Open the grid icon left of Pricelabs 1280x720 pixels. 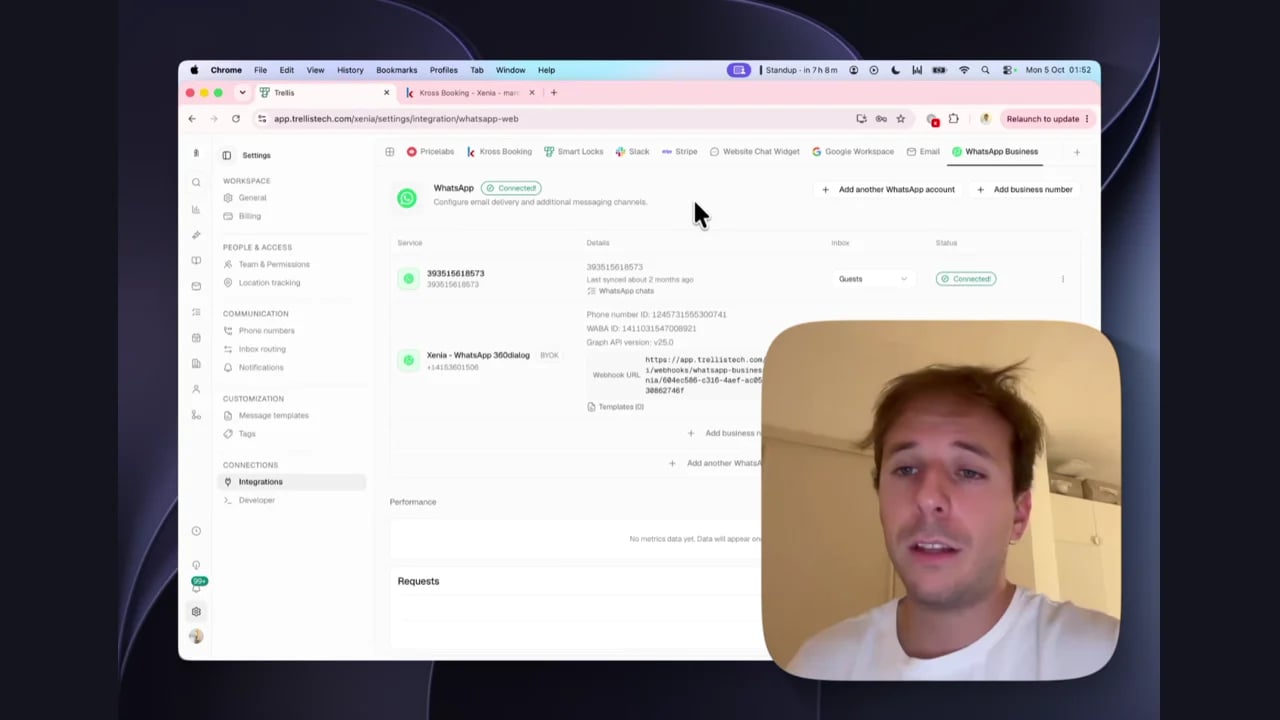tap(390, 152)
